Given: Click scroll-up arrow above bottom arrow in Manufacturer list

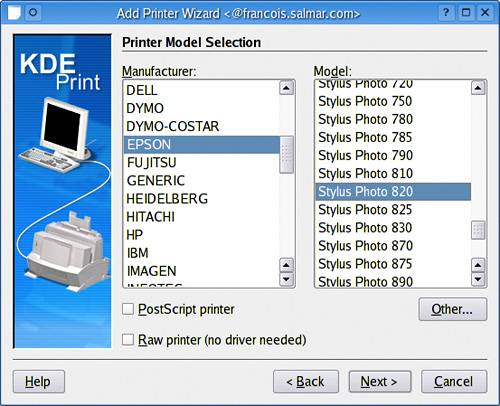Looking at the screenshot, I should click(286, 265).
